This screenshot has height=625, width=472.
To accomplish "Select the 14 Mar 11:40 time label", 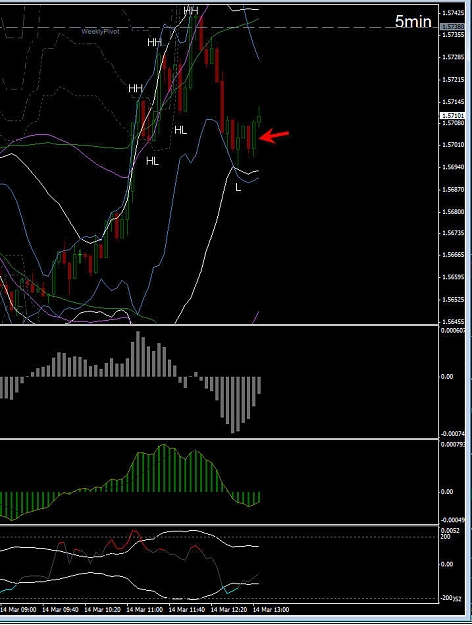I will [x=186, y=610].
